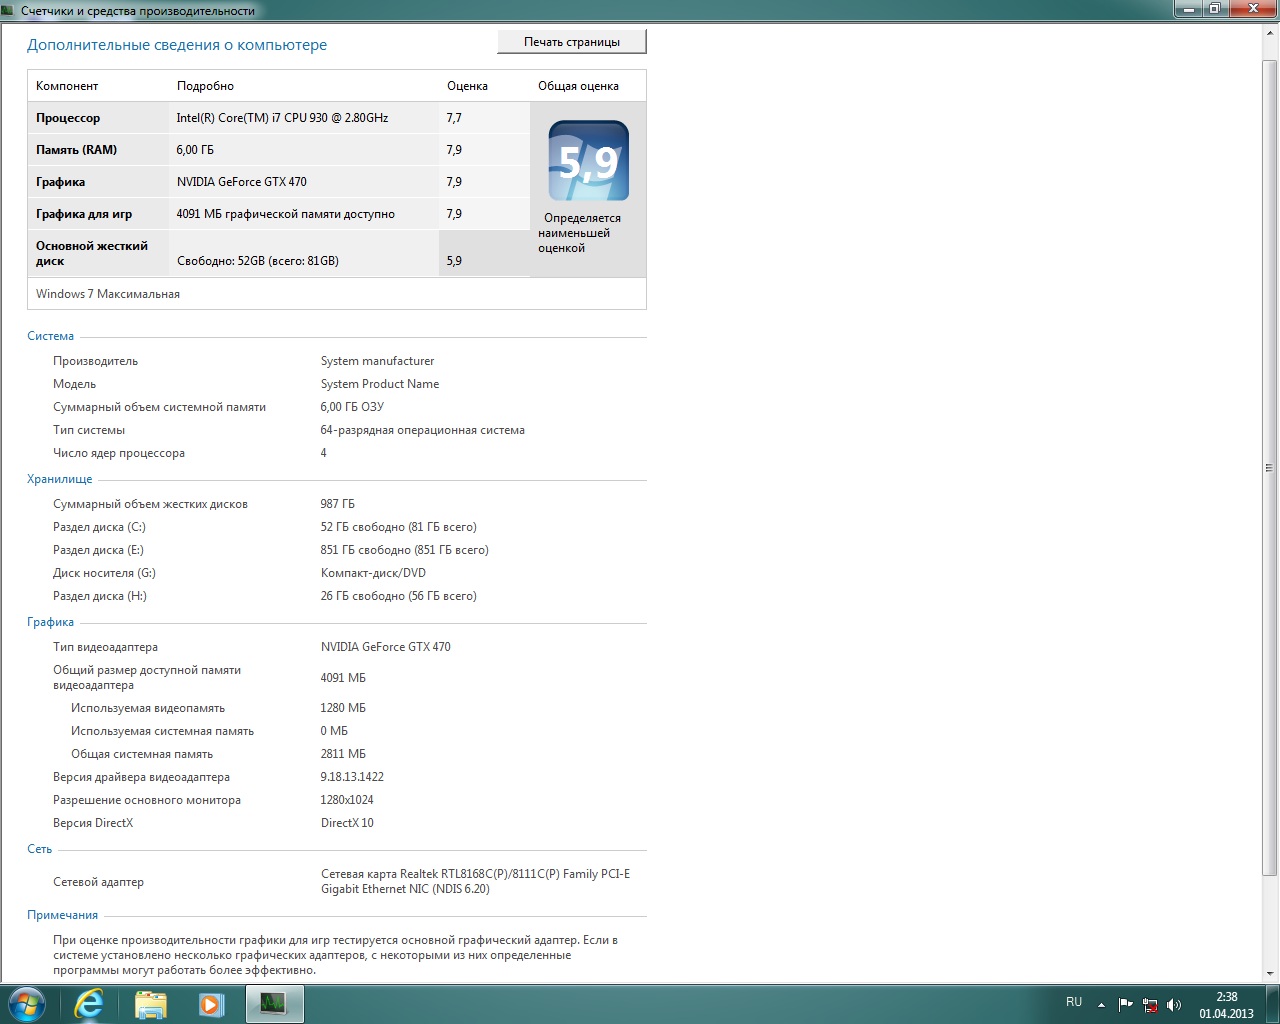The image size is (1280, 1024).
Task: Click Система section heading
Action: tap(50, 336)
